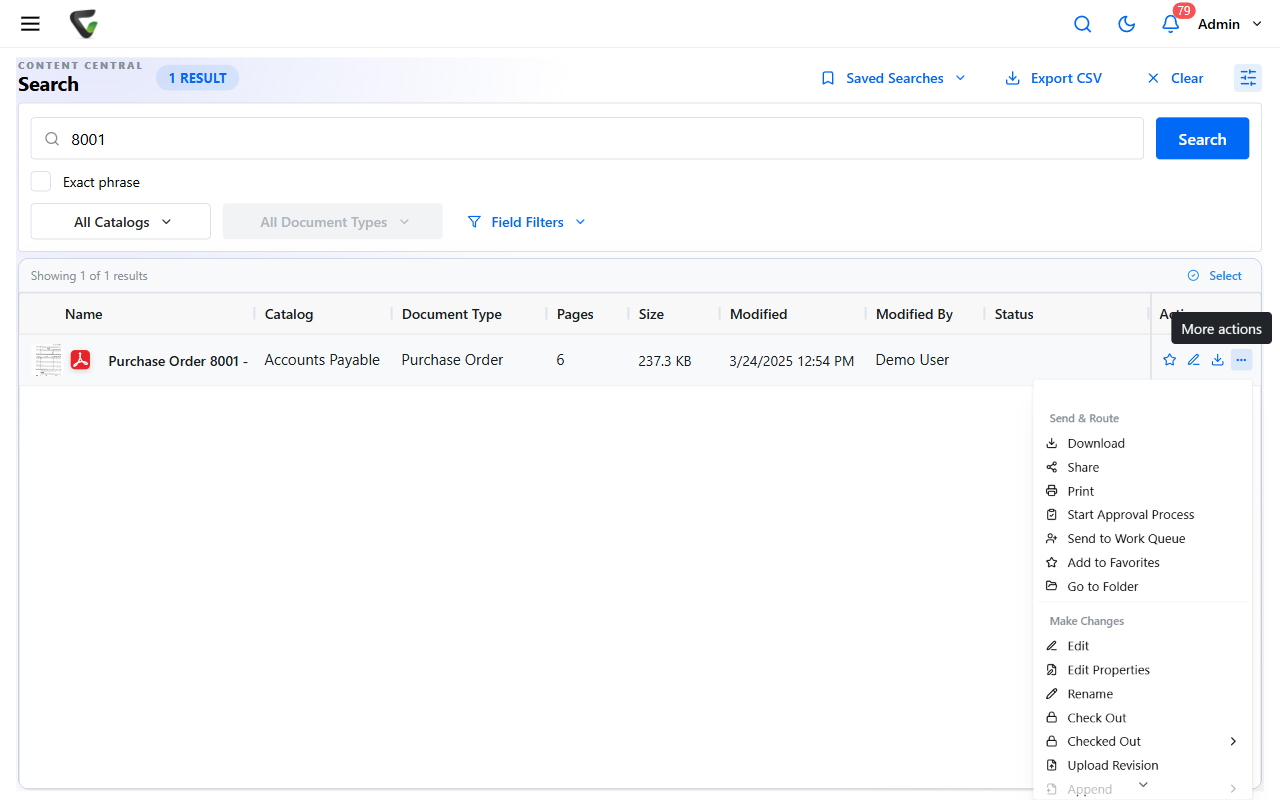Toggle dark mode moon icon
1280x800 pixels.
coord(1126,24)
